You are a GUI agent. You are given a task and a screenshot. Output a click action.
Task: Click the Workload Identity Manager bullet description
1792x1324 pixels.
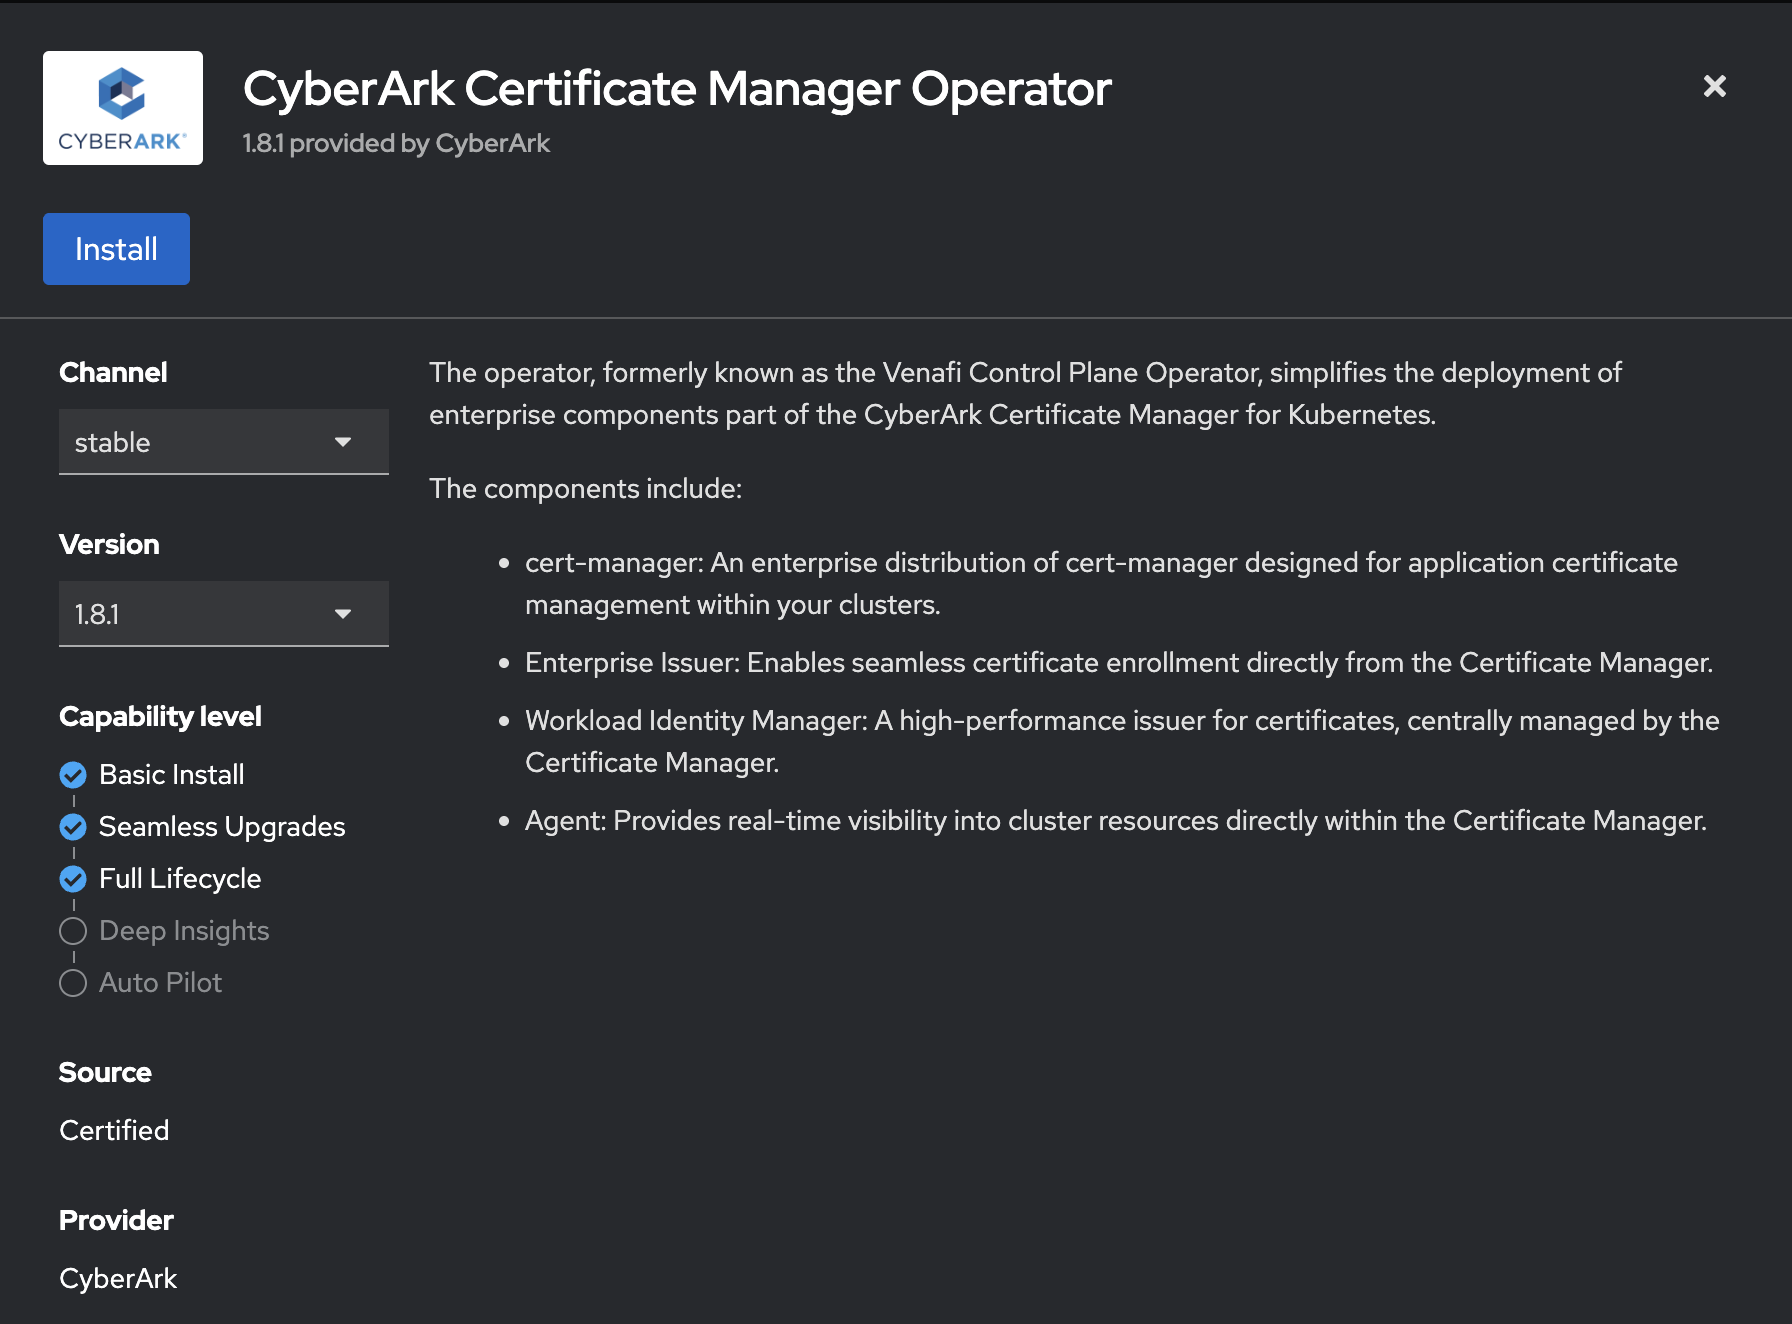coord(1122,742)
